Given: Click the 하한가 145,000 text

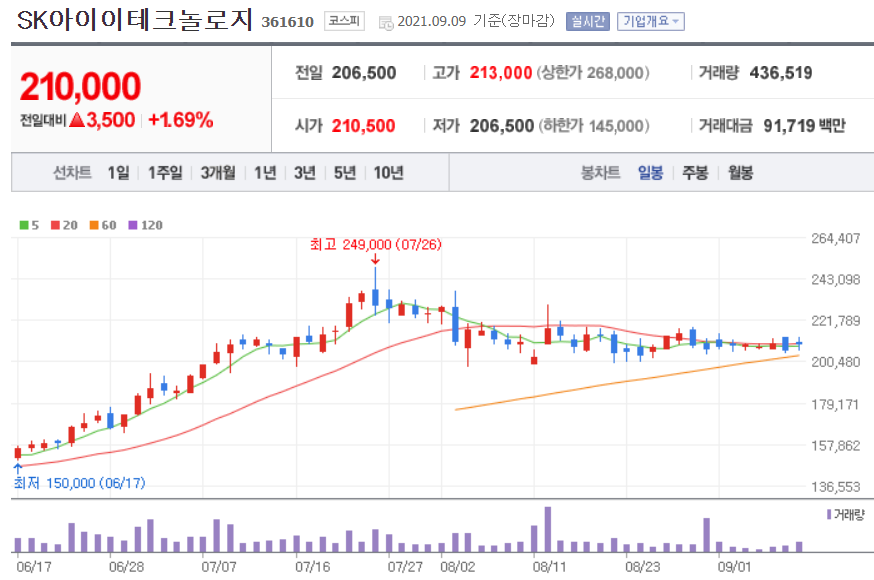Looking at the screenshot, I should [x=594, y=125].
